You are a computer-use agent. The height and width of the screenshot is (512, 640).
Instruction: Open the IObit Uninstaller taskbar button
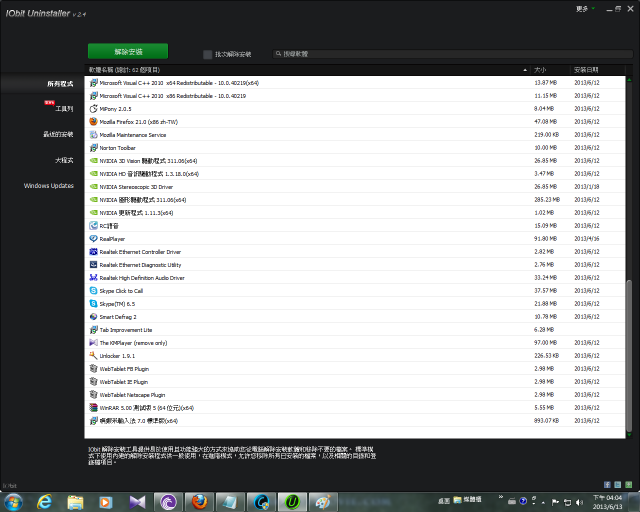pos(292,502)
